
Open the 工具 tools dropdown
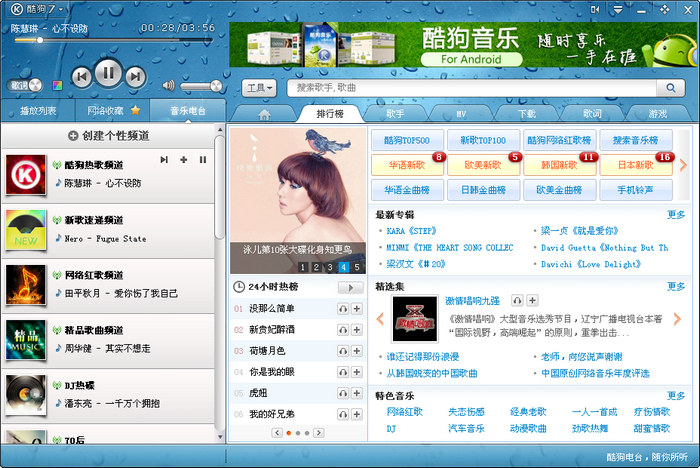[x=259, y=88]
